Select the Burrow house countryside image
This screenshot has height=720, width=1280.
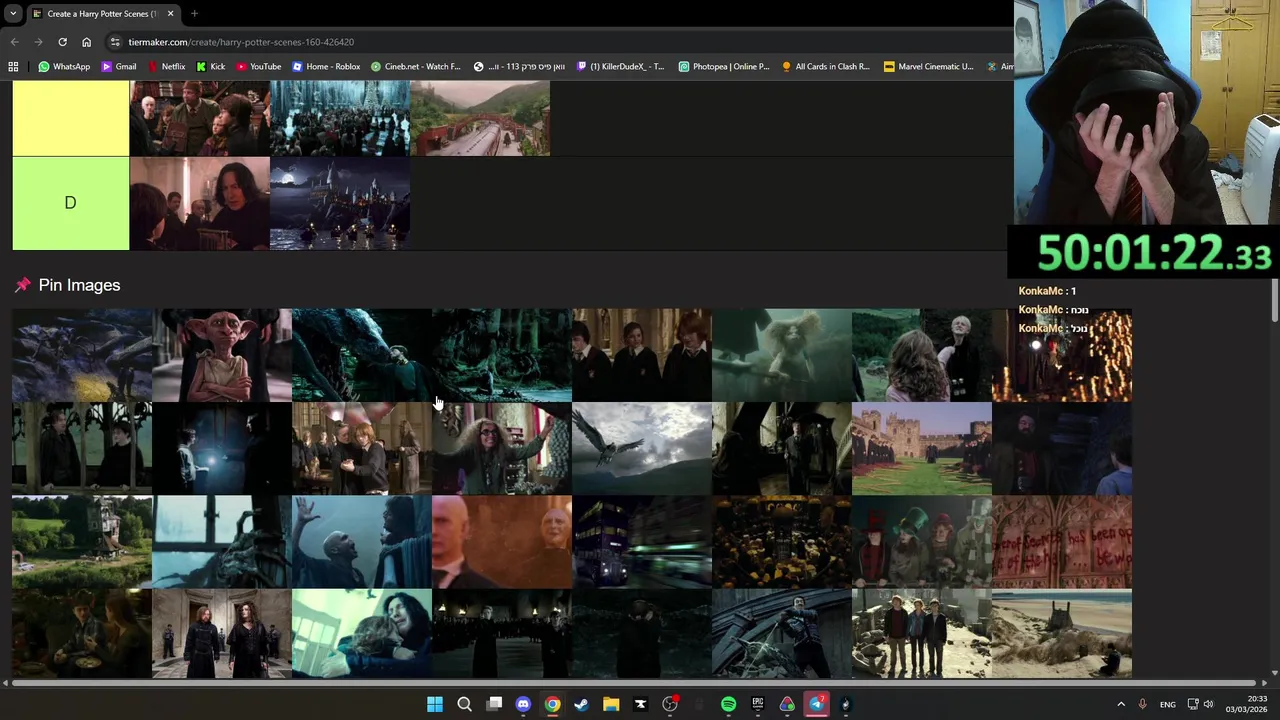[x=82, y=541]
